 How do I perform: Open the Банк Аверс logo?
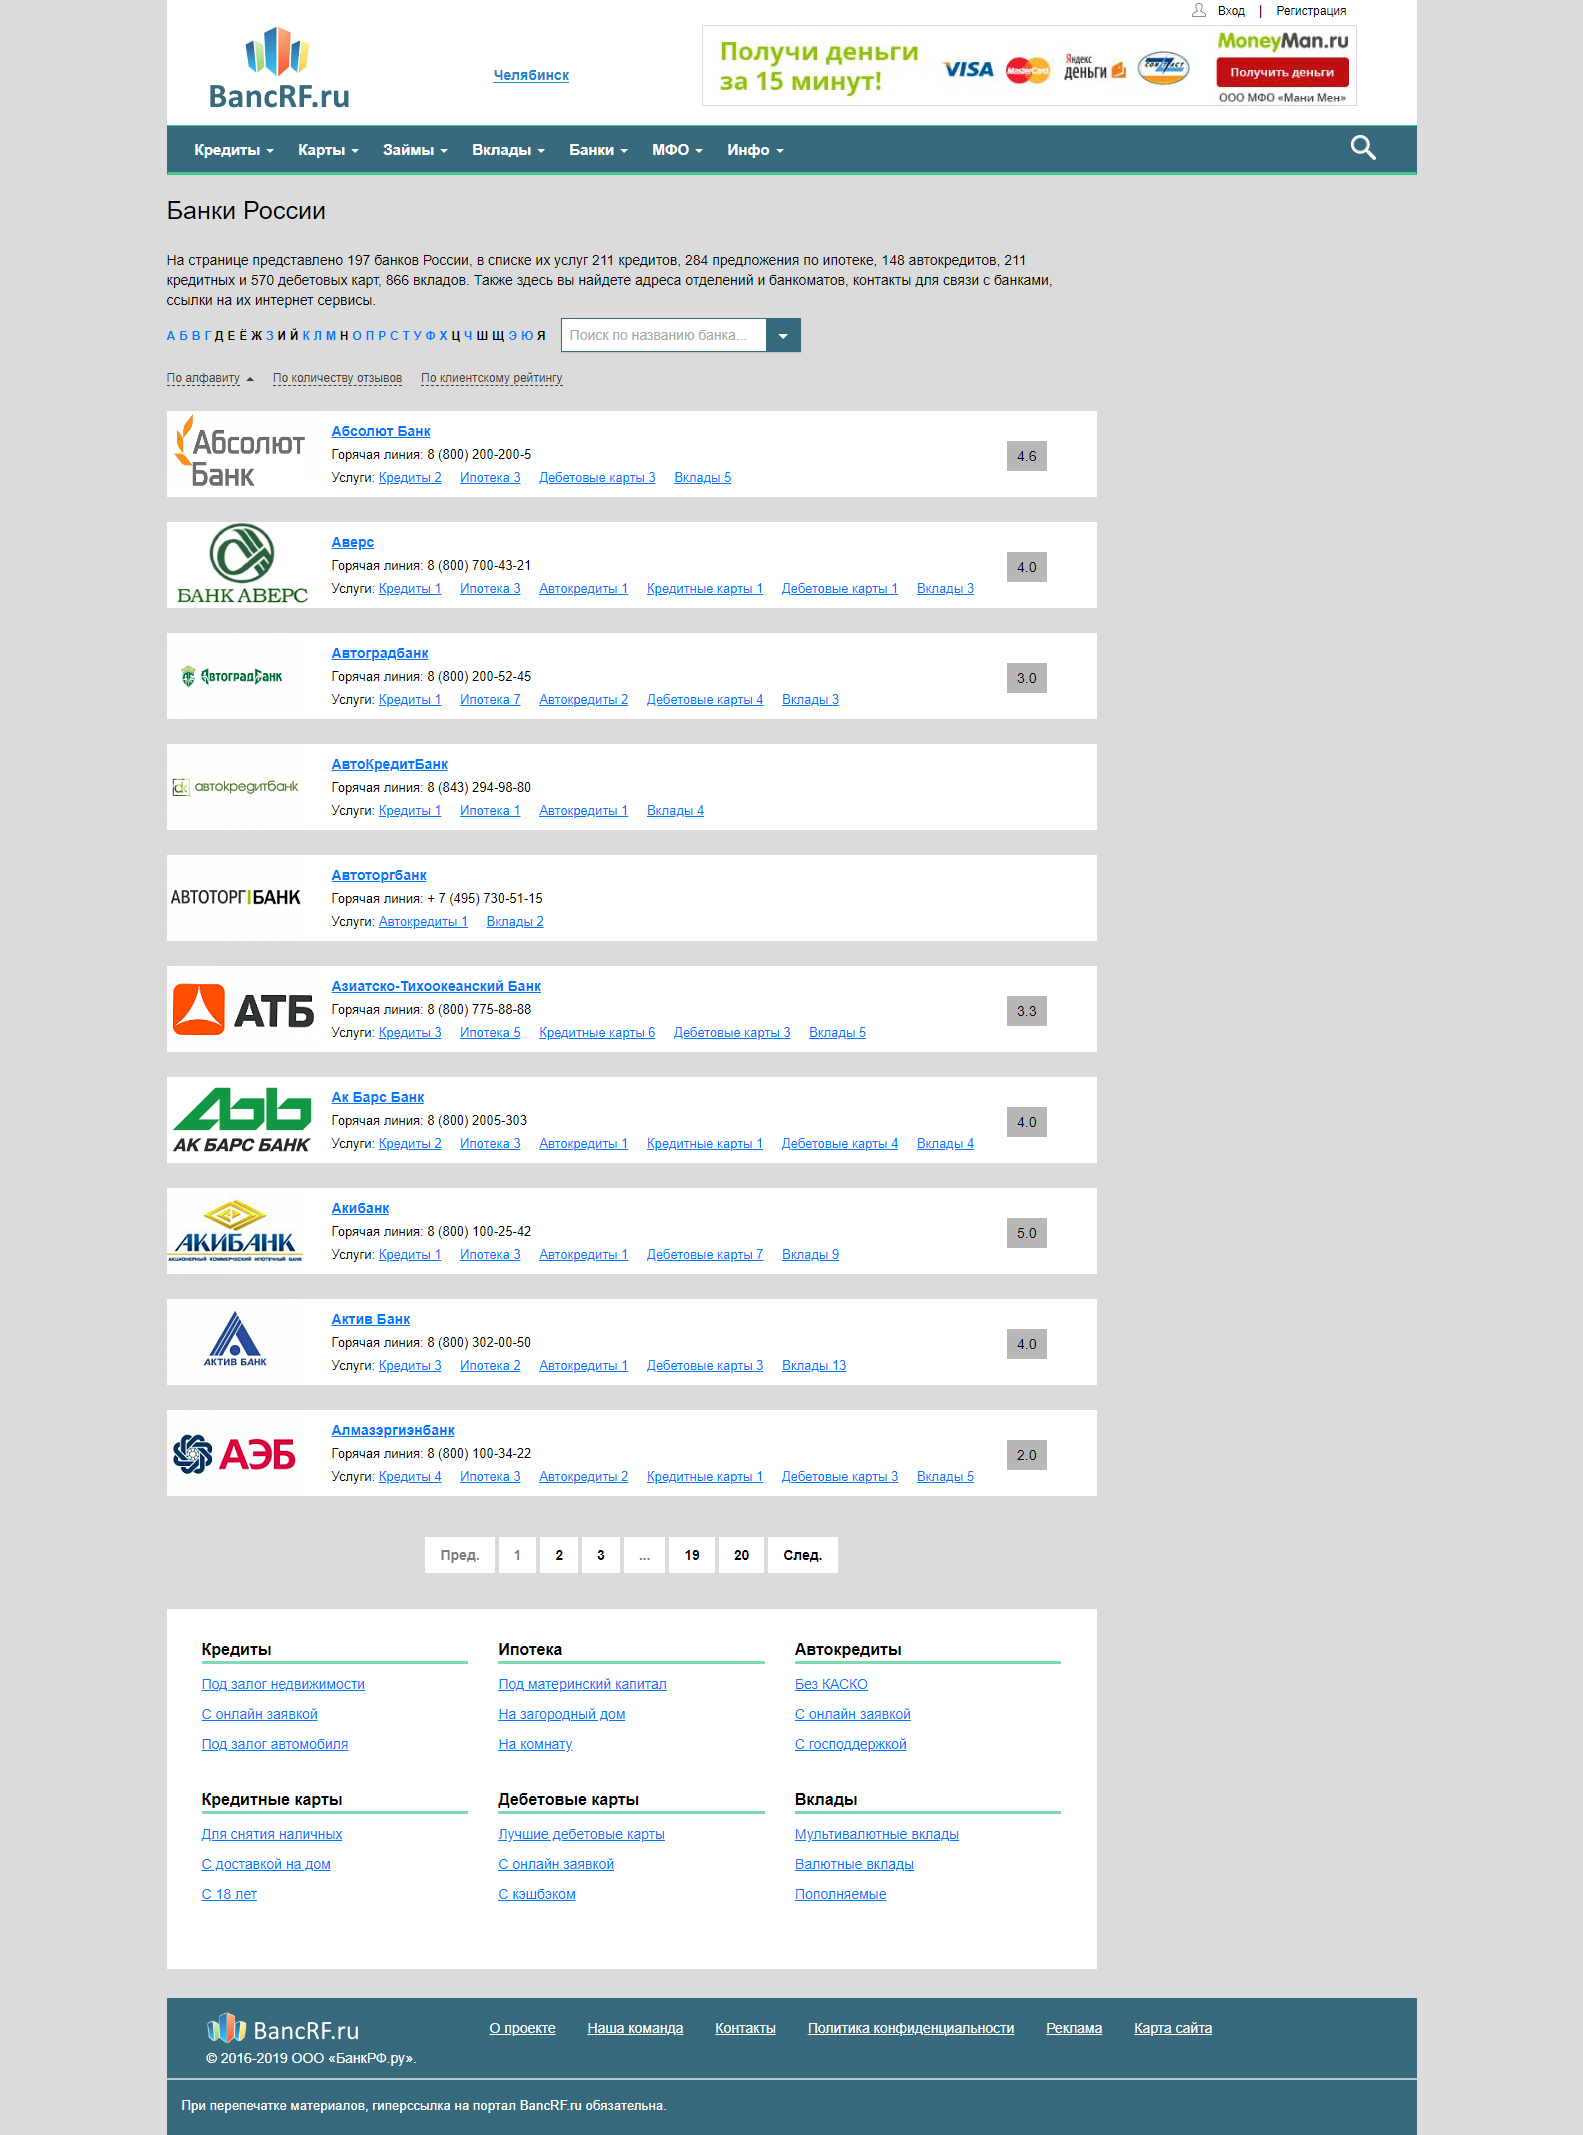242,564
